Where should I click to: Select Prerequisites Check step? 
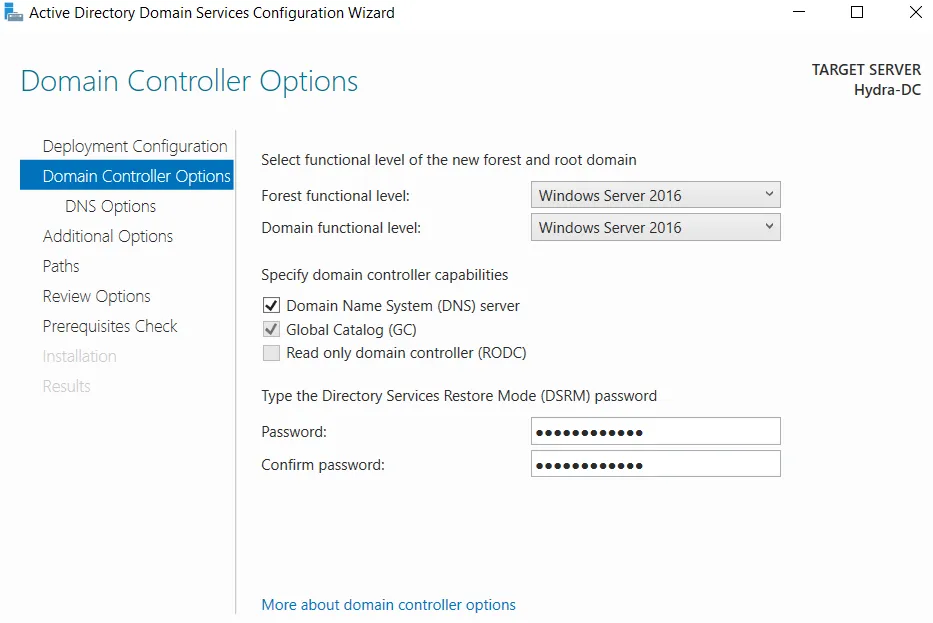110,326
